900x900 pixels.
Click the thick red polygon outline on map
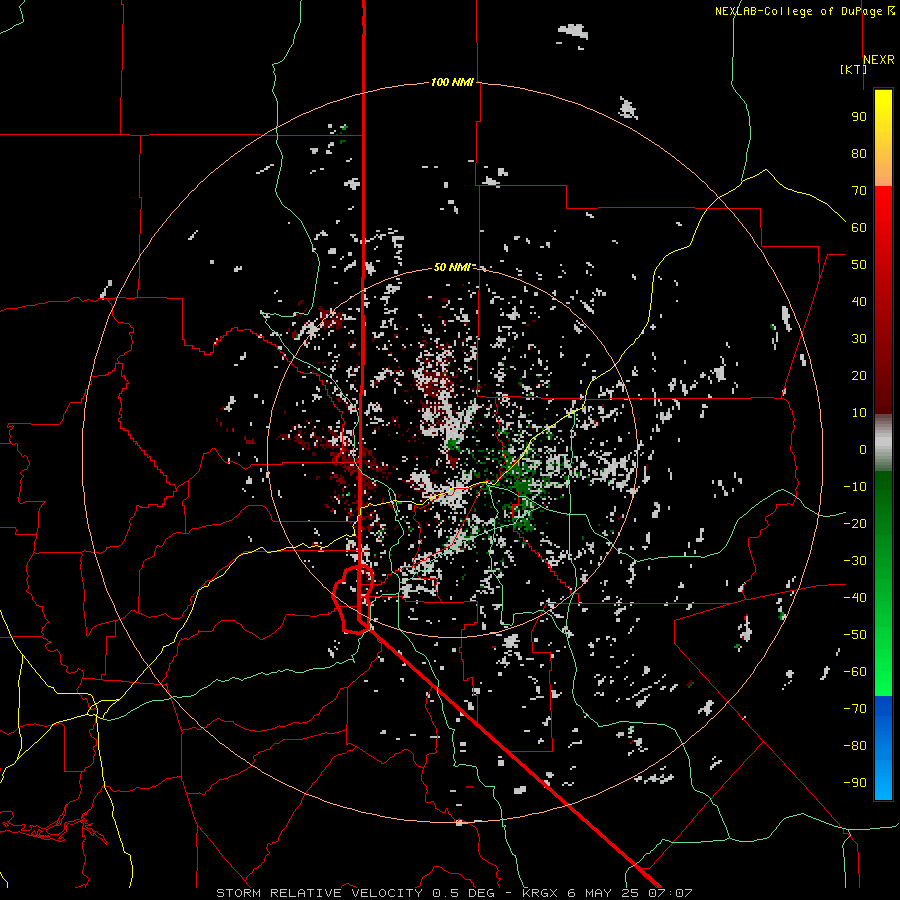tap(353, 599)
